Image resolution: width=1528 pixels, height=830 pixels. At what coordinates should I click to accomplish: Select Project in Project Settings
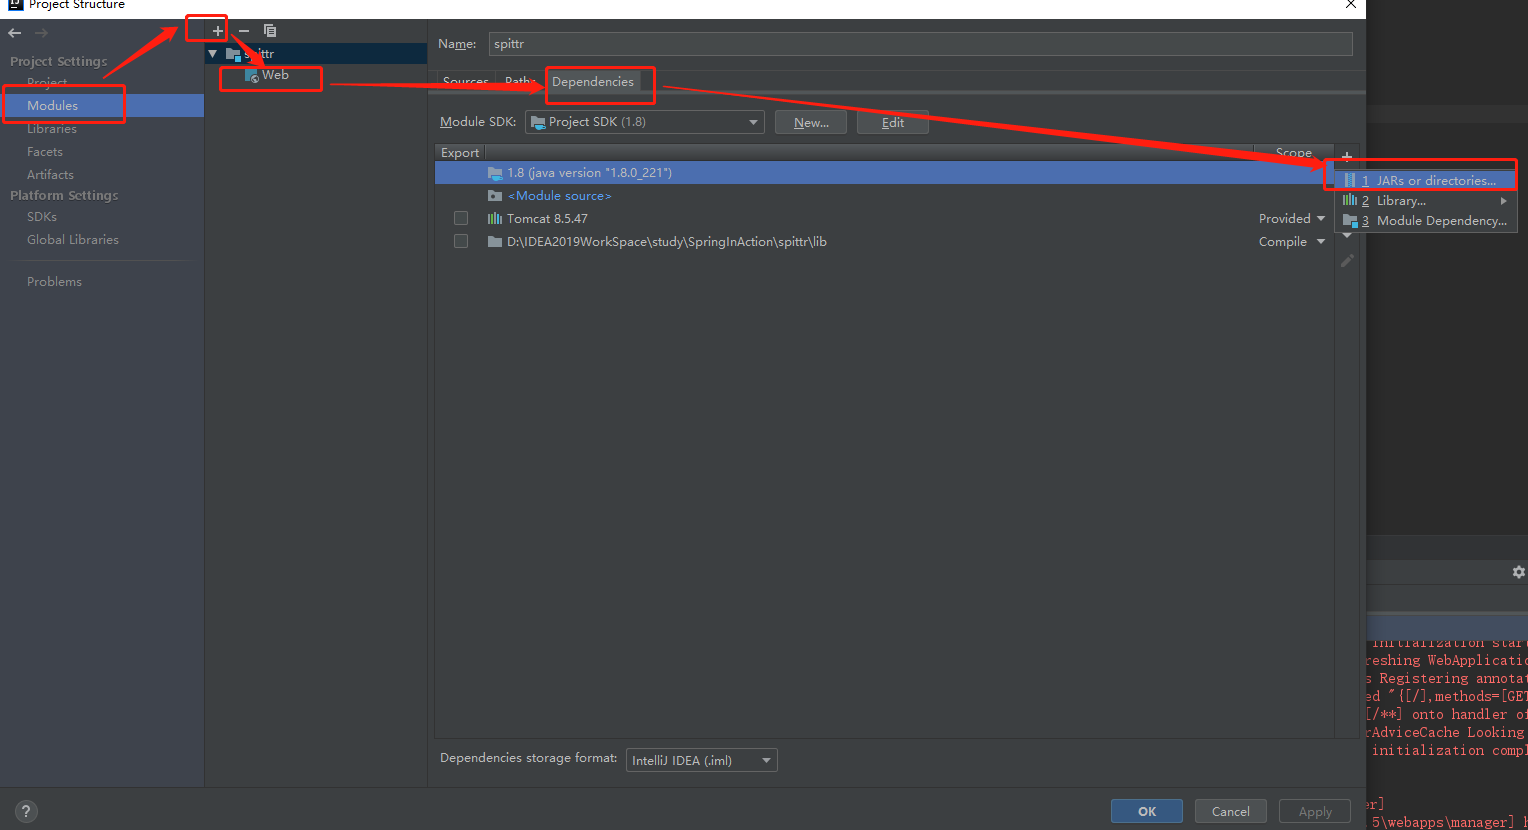point(47,82)
